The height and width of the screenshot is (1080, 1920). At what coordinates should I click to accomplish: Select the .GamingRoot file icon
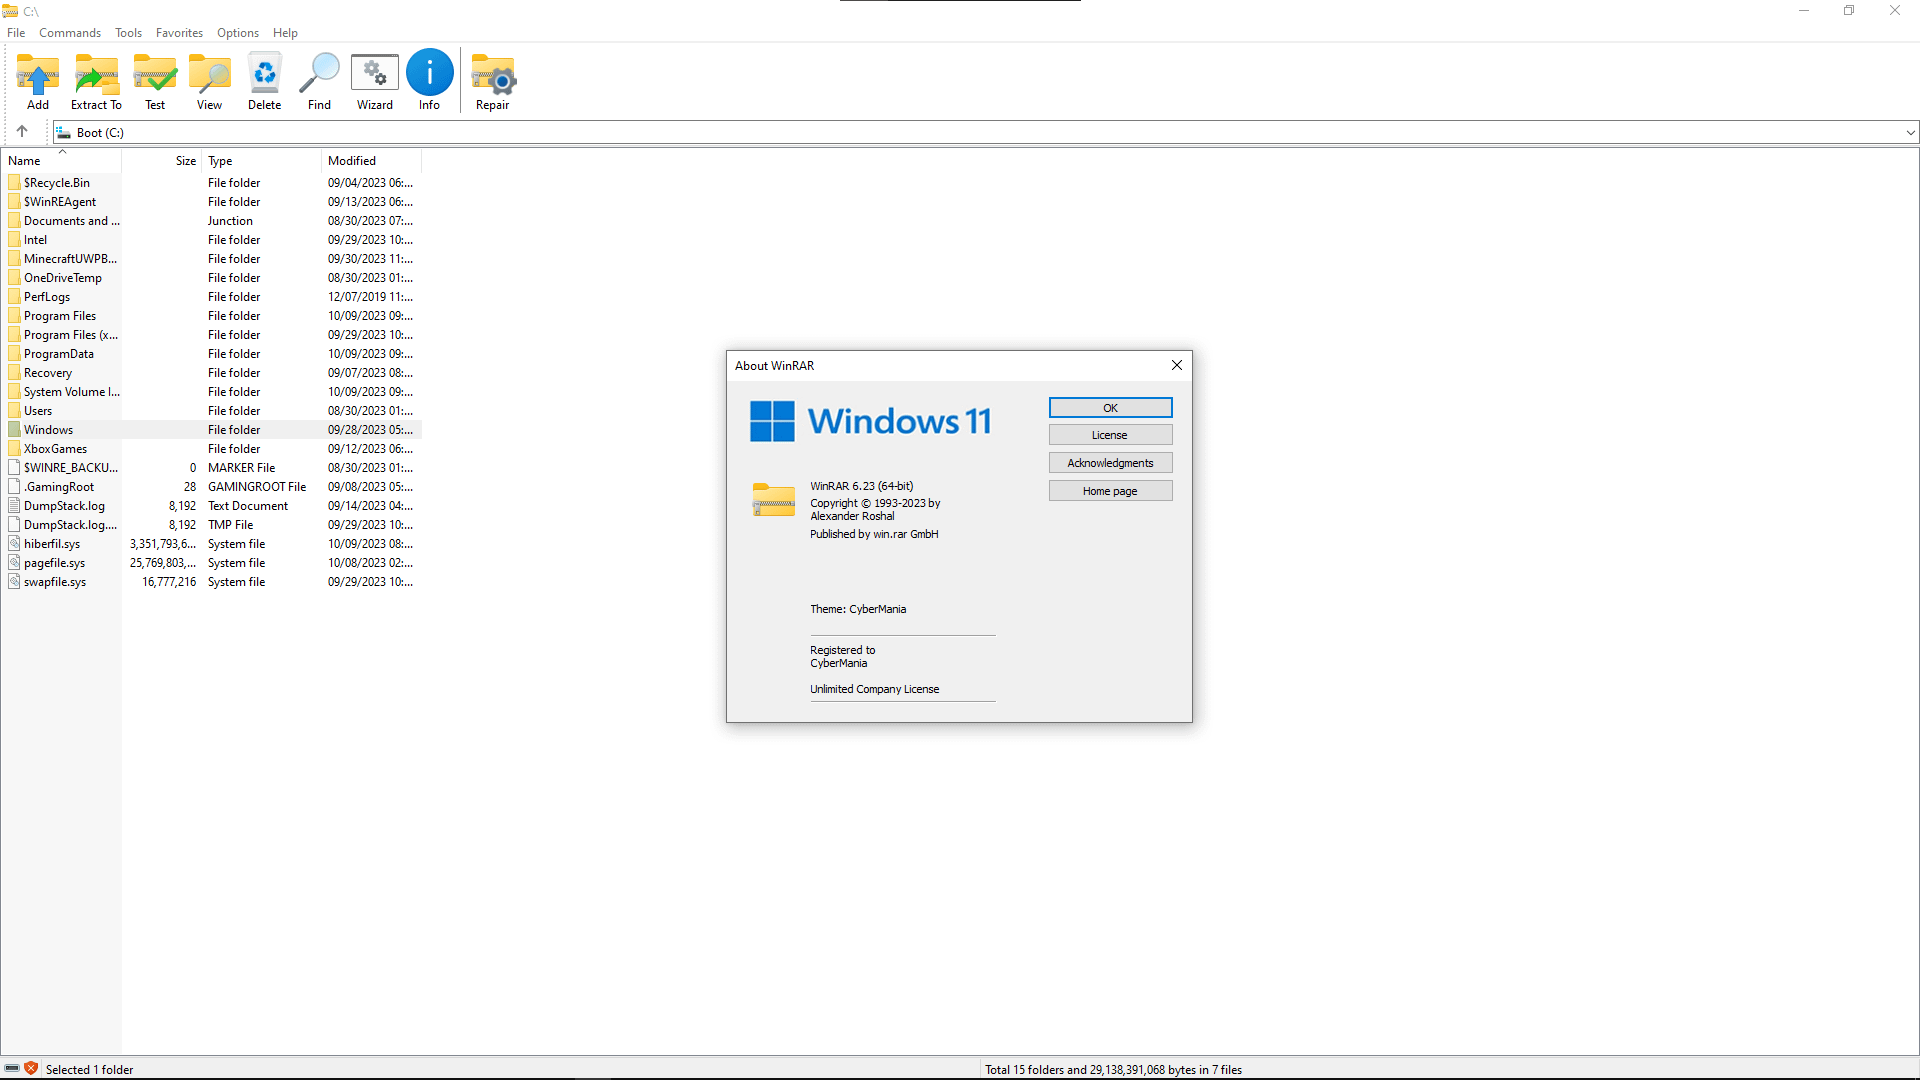[14, 486]
